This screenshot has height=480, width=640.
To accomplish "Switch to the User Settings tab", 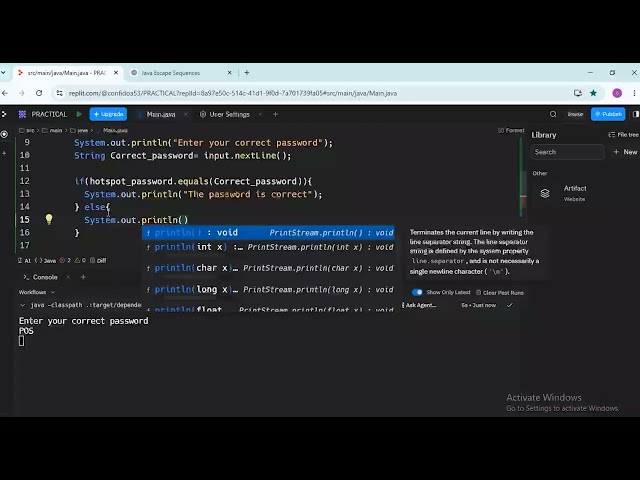I will [x=225, y=114].
